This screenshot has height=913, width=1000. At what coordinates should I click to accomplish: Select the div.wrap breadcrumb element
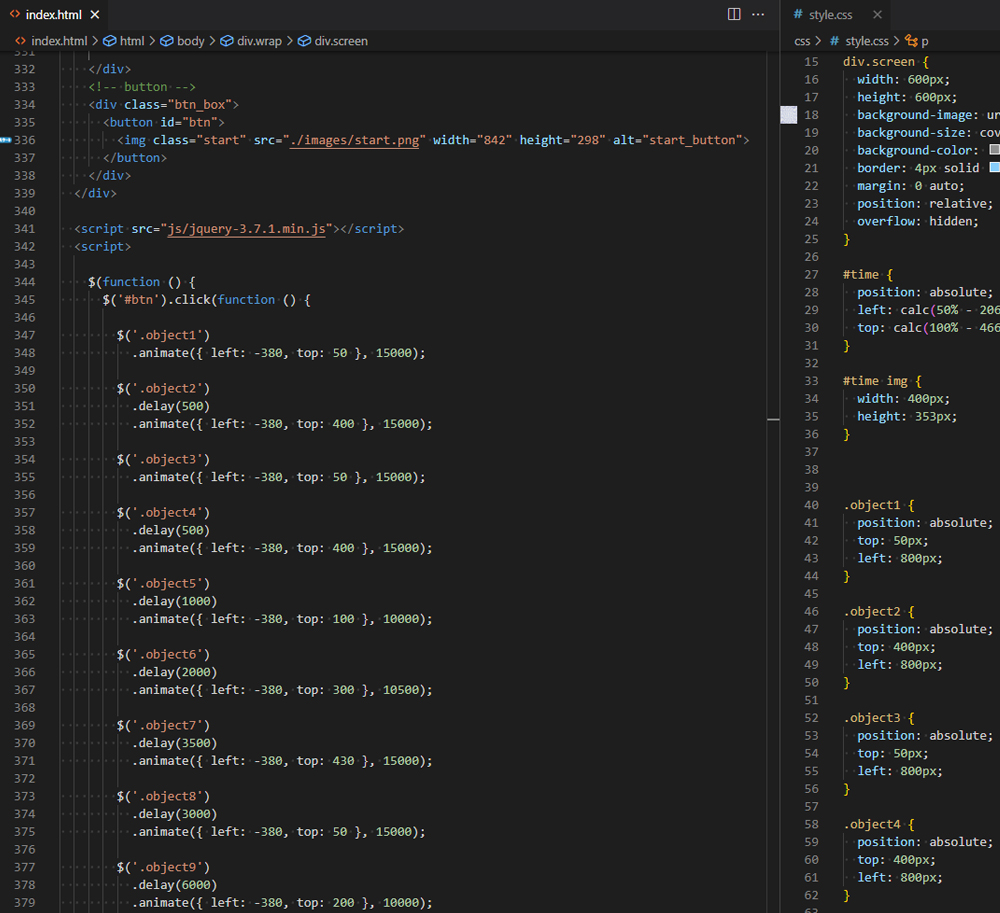tap(259, 41)
